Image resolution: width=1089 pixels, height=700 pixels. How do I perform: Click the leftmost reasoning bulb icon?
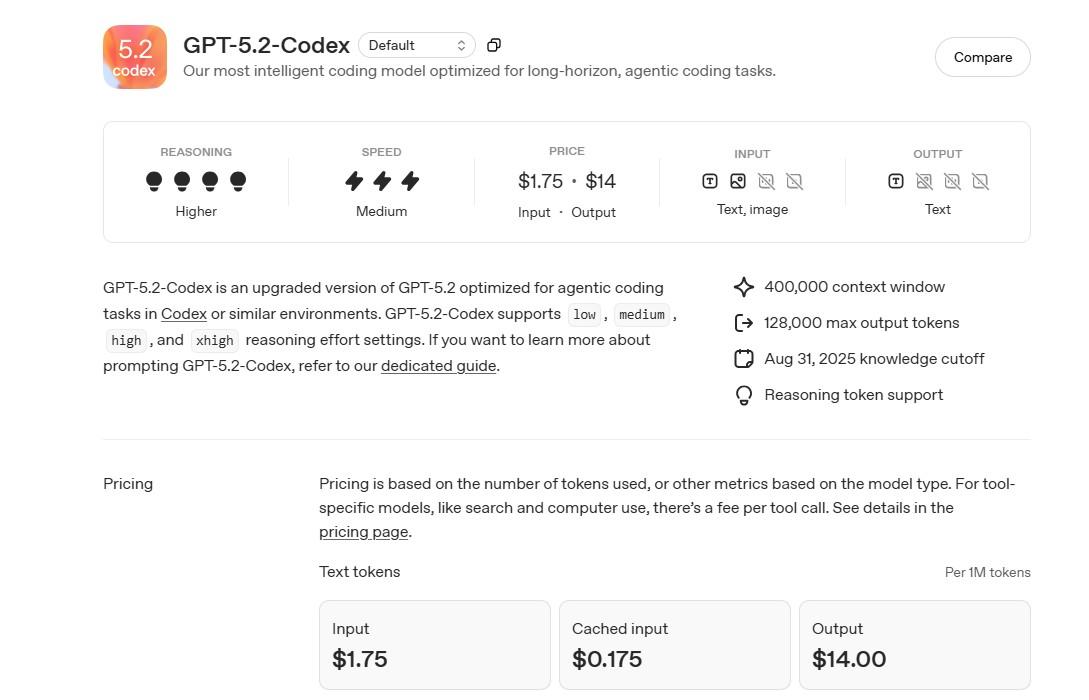[154, 181]
